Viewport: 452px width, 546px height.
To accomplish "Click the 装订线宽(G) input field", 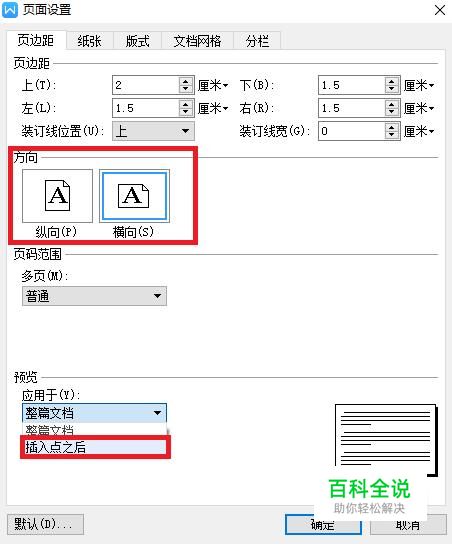I will point(351,131).
